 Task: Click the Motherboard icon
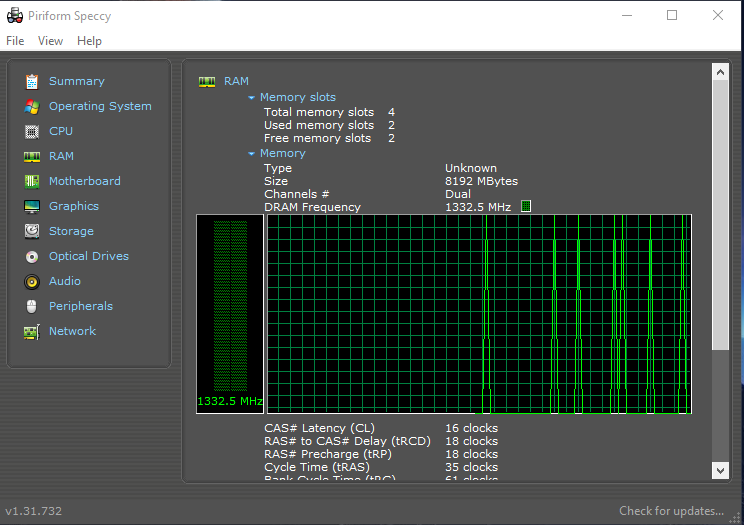[32, 181]
